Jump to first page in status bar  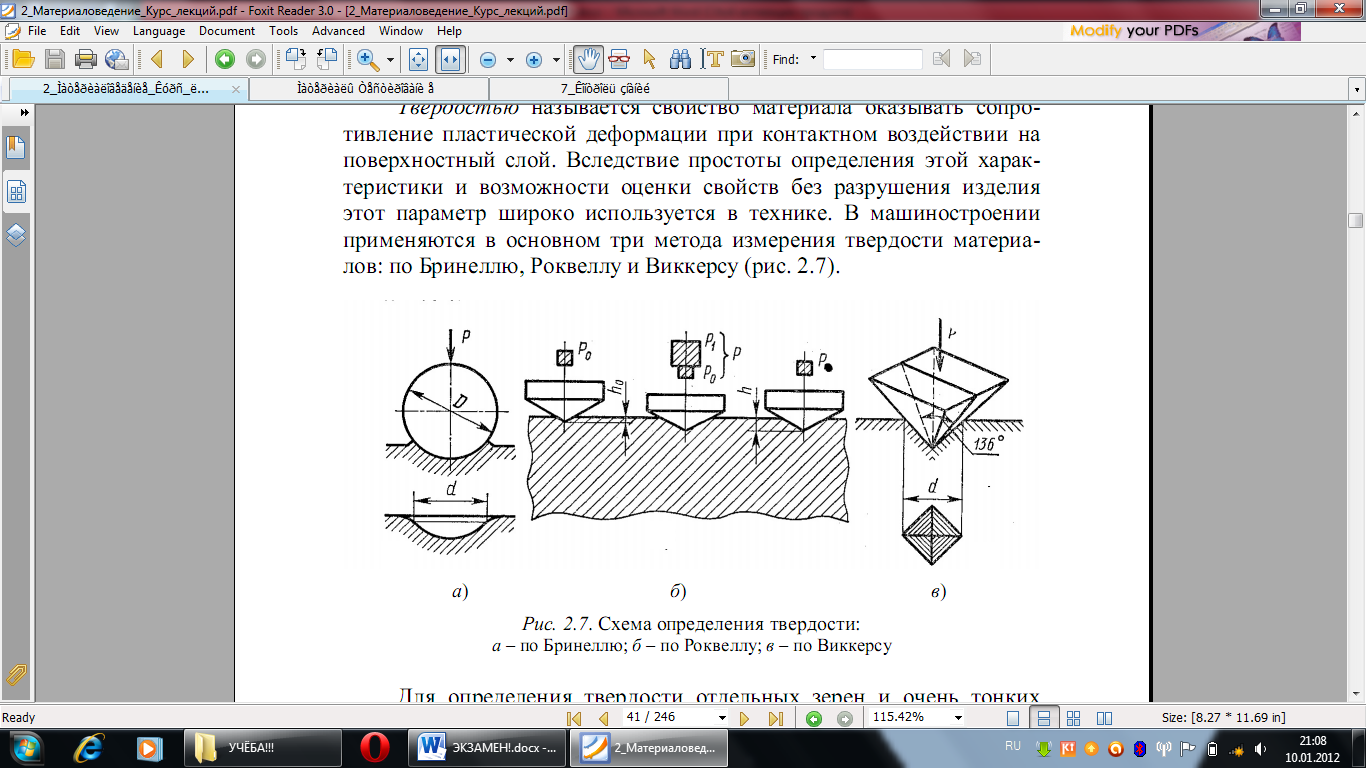coord(574,718)
